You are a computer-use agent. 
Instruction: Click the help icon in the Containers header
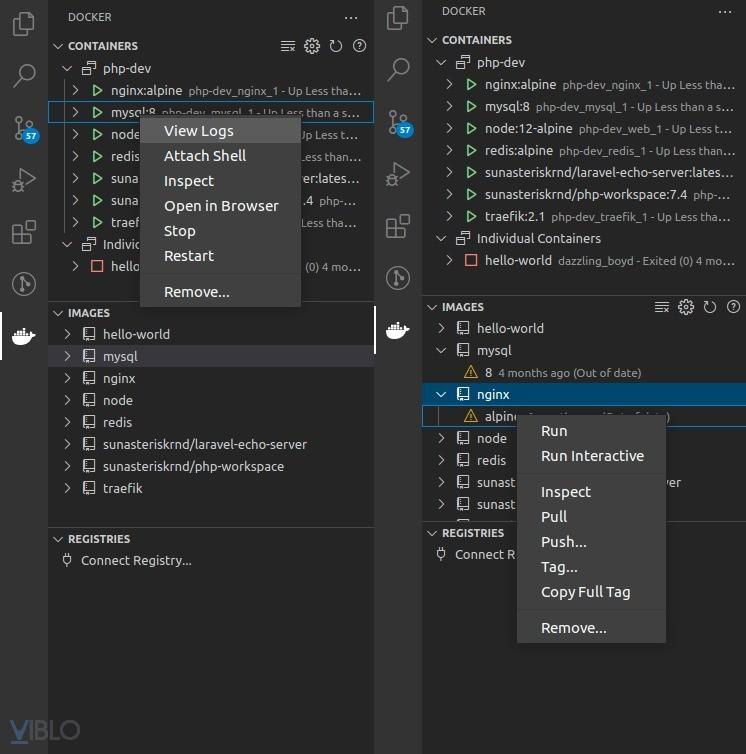coord(360,46)
